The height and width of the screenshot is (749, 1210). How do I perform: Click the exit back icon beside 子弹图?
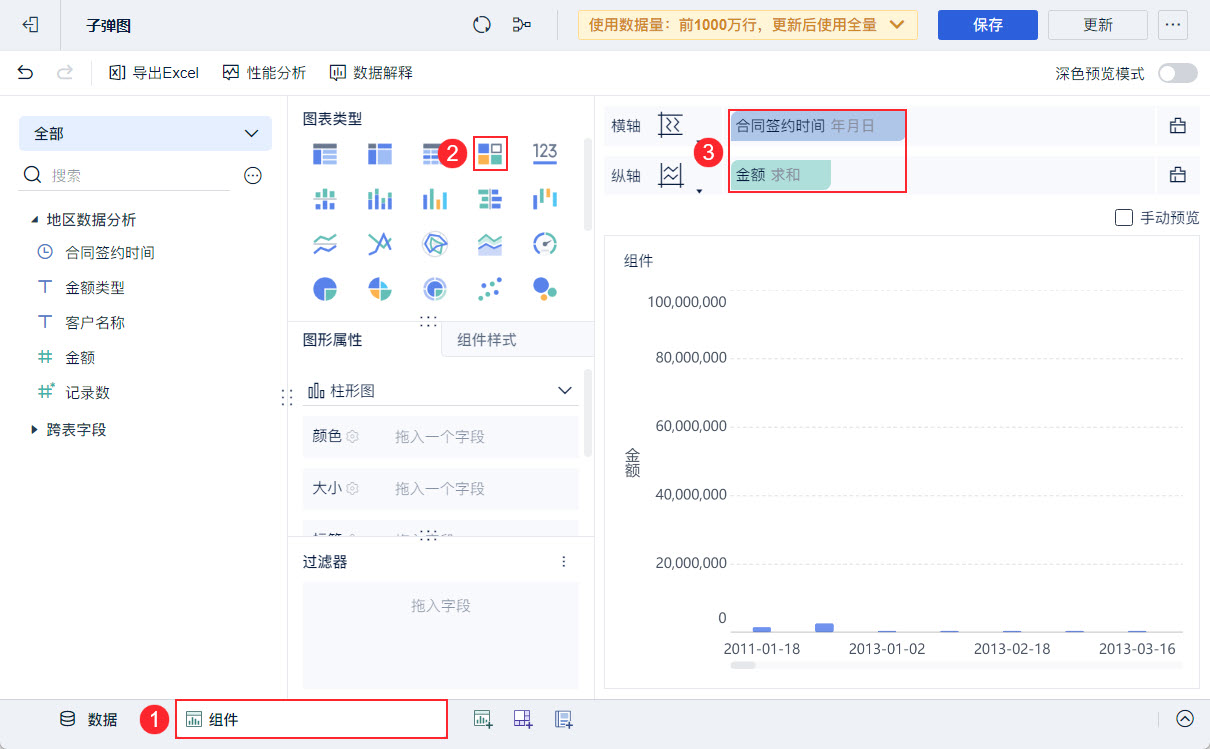(x=30, y=25)
